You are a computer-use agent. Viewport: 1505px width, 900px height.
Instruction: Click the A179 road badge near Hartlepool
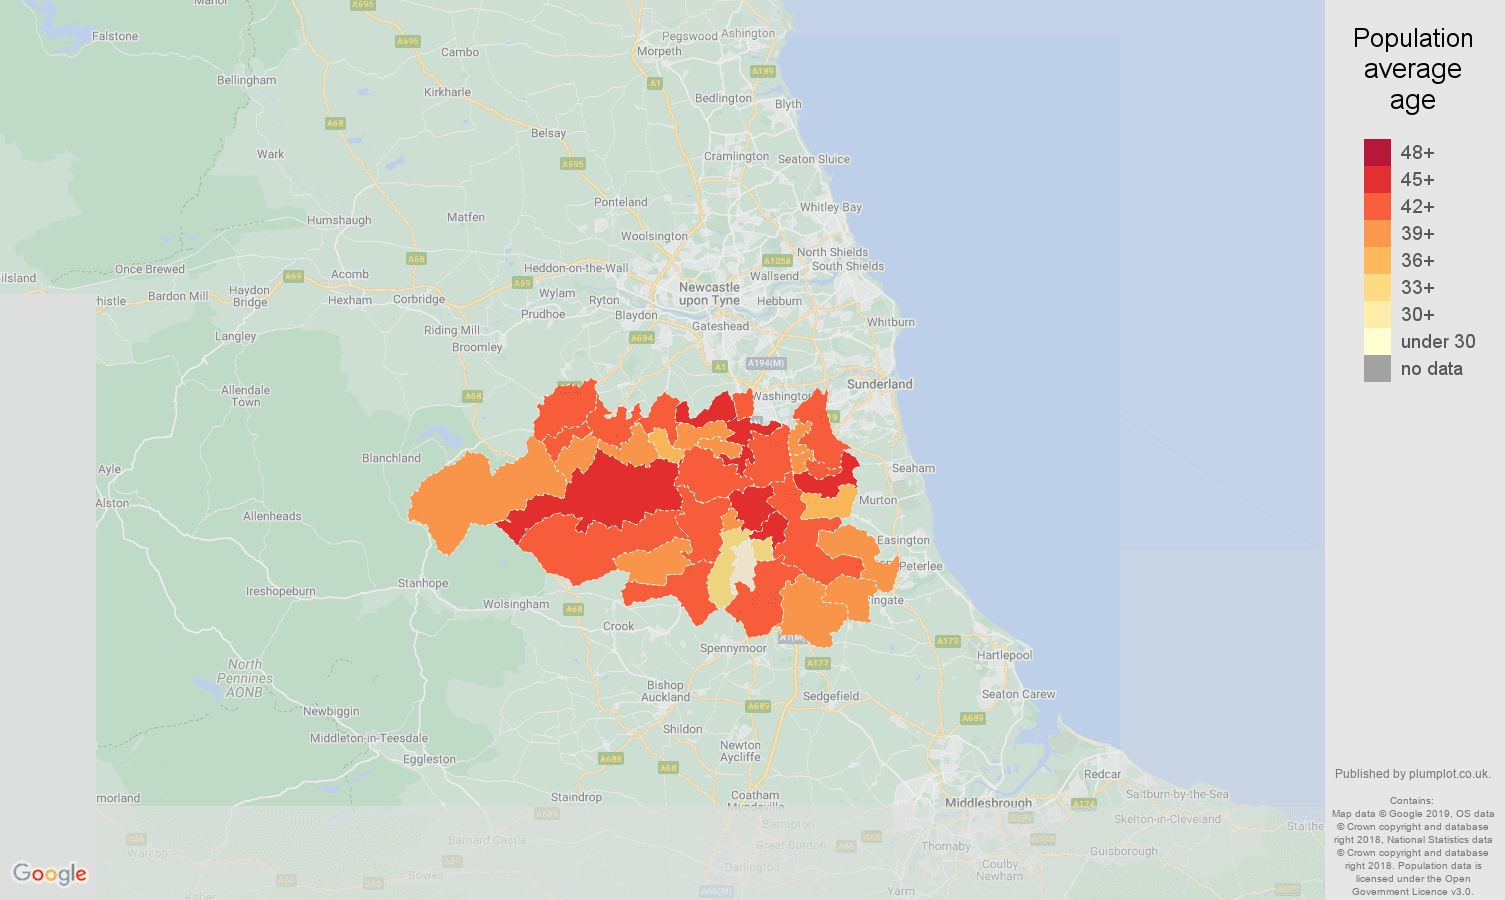(x=947, y=641)
